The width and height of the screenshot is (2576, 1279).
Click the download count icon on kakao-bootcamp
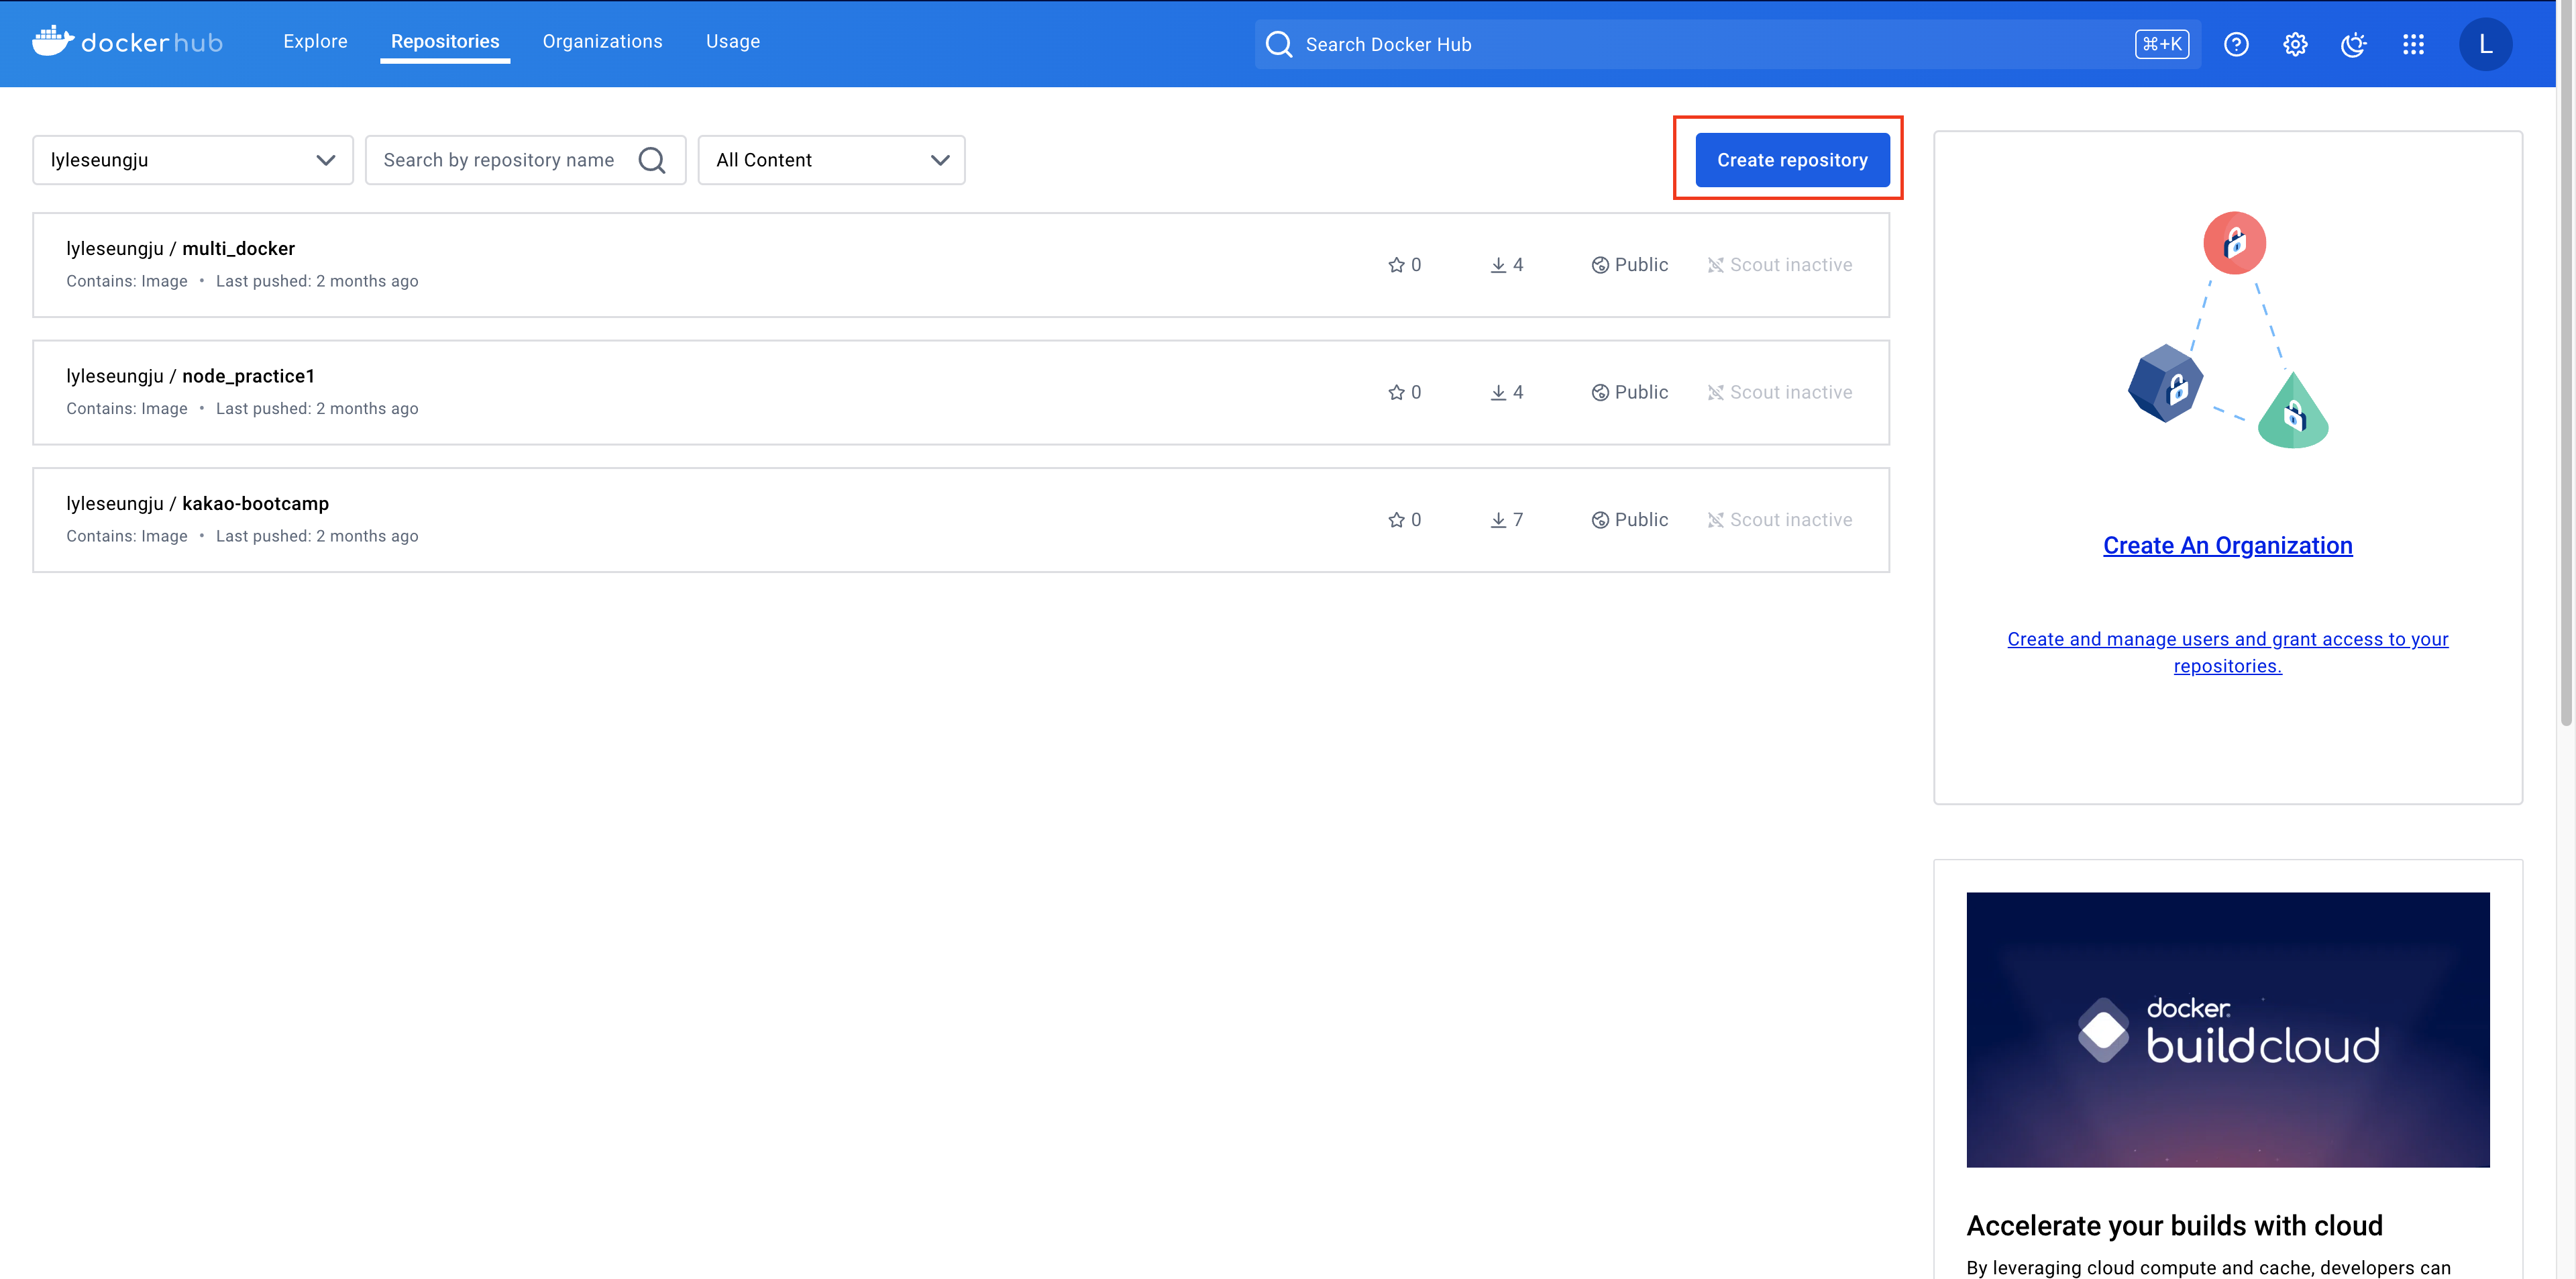[1498, 520]
